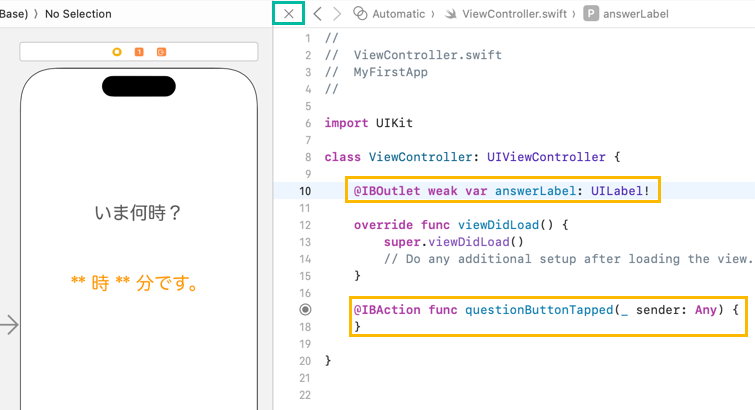Close the assistant editor pane

tap(289, 14)
